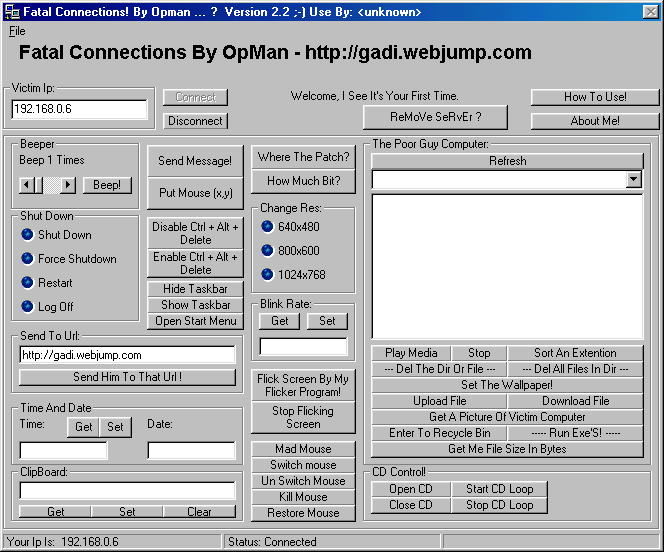Open the How To Use! help button

pos(595,97)
